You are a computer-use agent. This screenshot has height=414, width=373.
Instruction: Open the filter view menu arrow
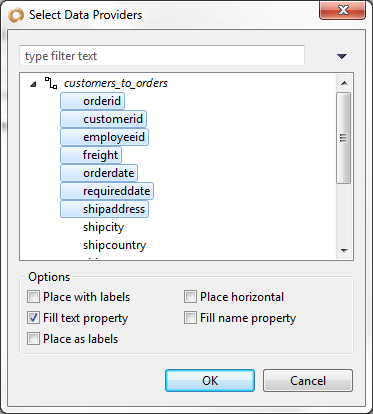[342, 56]
